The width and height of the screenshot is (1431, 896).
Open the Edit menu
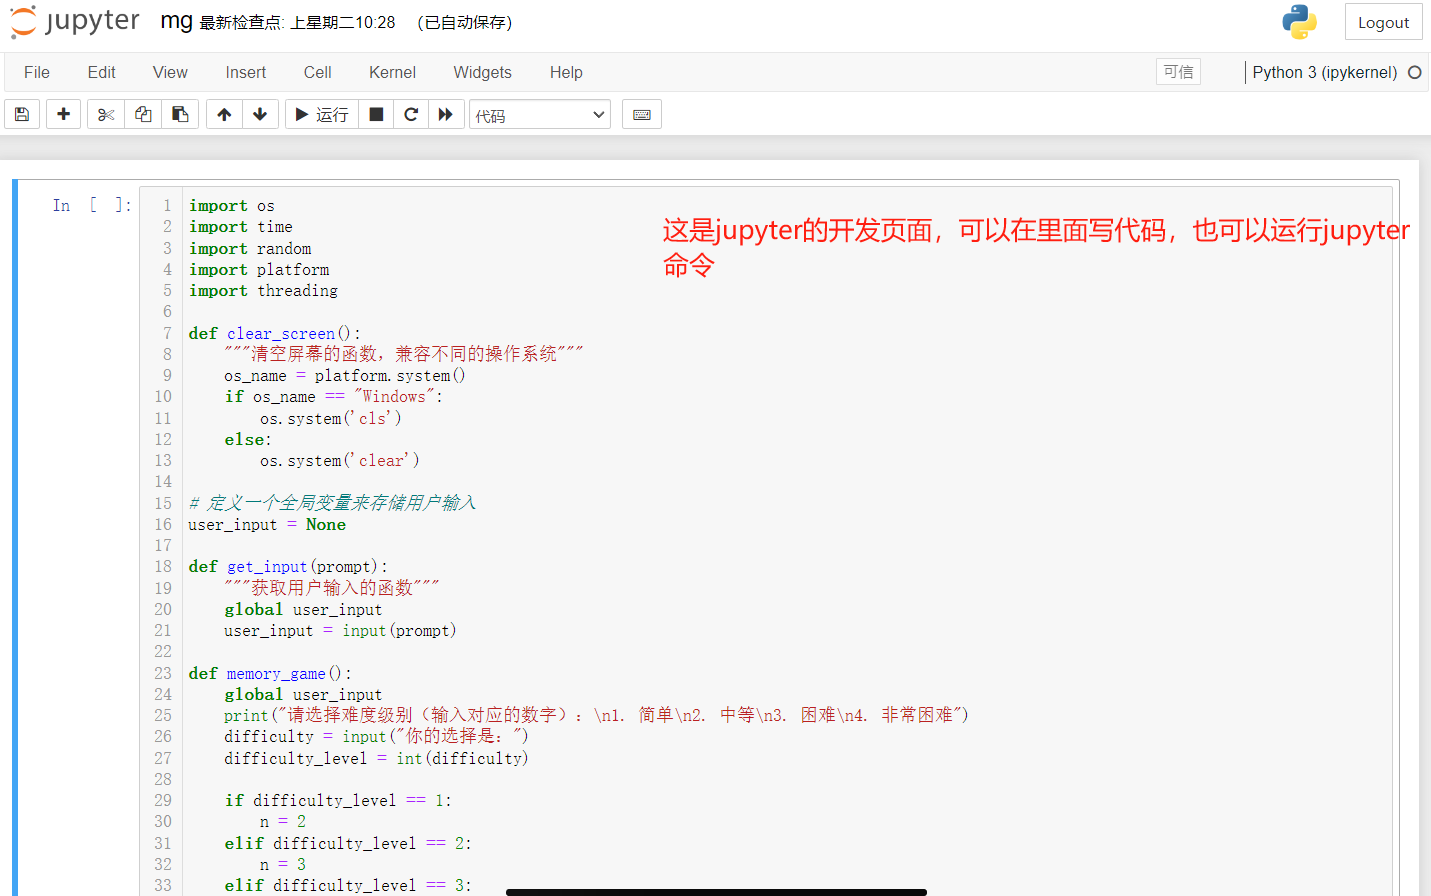(102, 72)
